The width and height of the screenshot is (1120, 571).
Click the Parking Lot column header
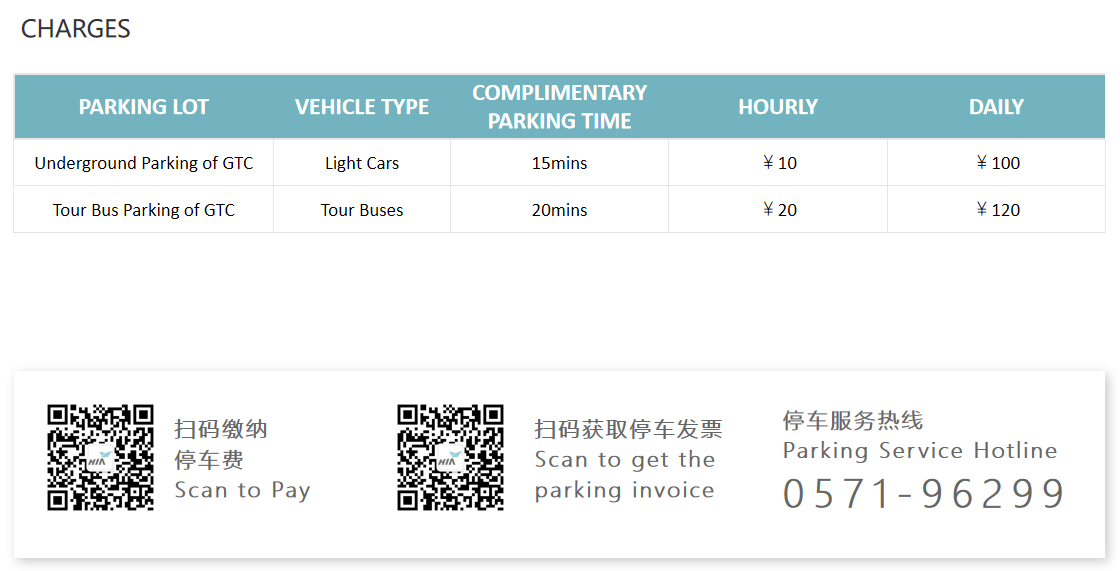[x=144, y=107]
